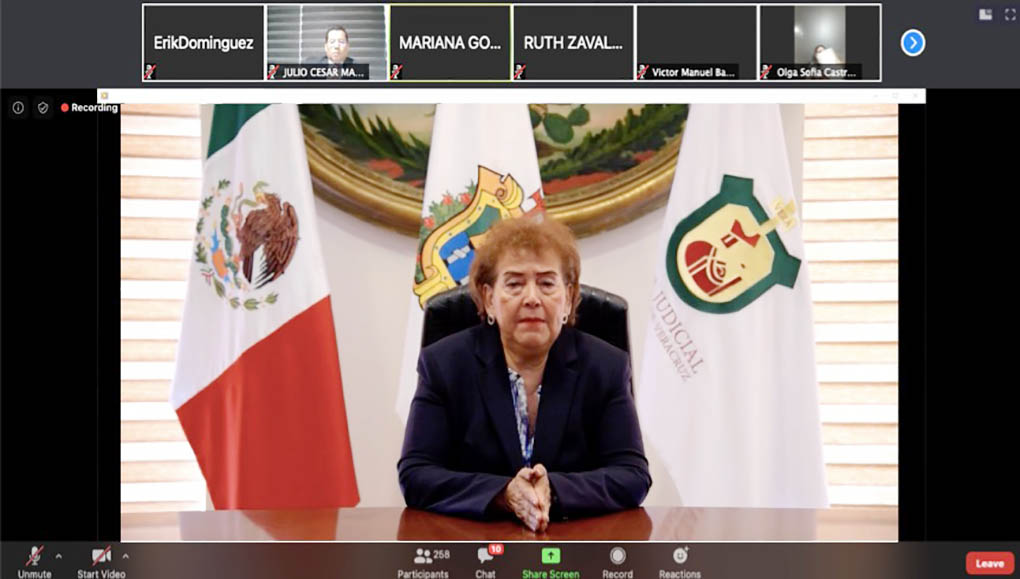Click the encryption shield icon
This screenshot has width=1020, height=579.
(42, 108)
